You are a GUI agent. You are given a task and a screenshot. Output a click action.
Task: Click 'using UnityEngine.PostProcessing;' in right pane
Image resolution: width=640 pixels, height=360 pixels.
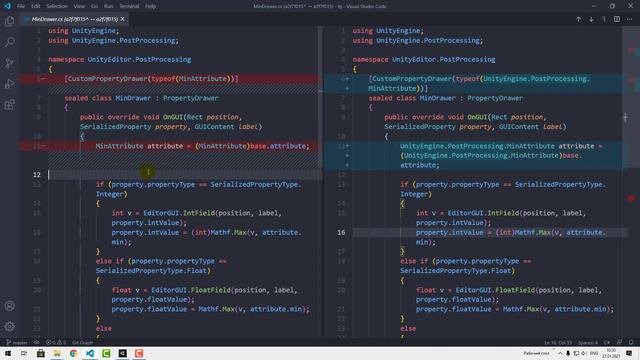click(x=418, y=40)
